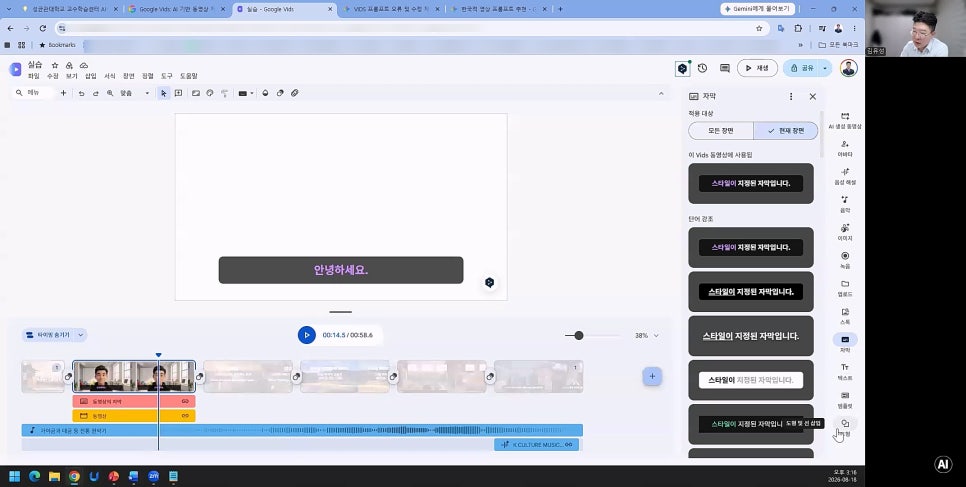Viewport: 966px width, 487px height.
Task: Open the 보기 menu
Action: [x=71, y=76]
